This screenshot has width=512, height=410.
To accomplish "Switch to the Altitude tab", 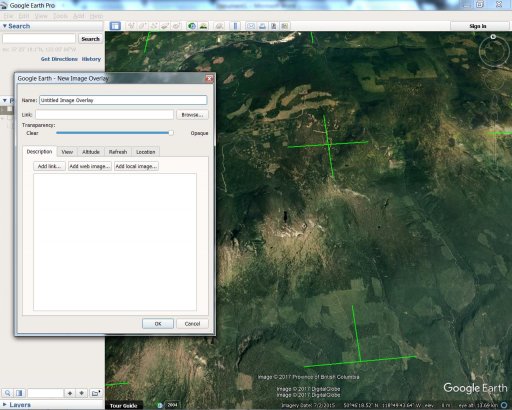I will 91,152.
